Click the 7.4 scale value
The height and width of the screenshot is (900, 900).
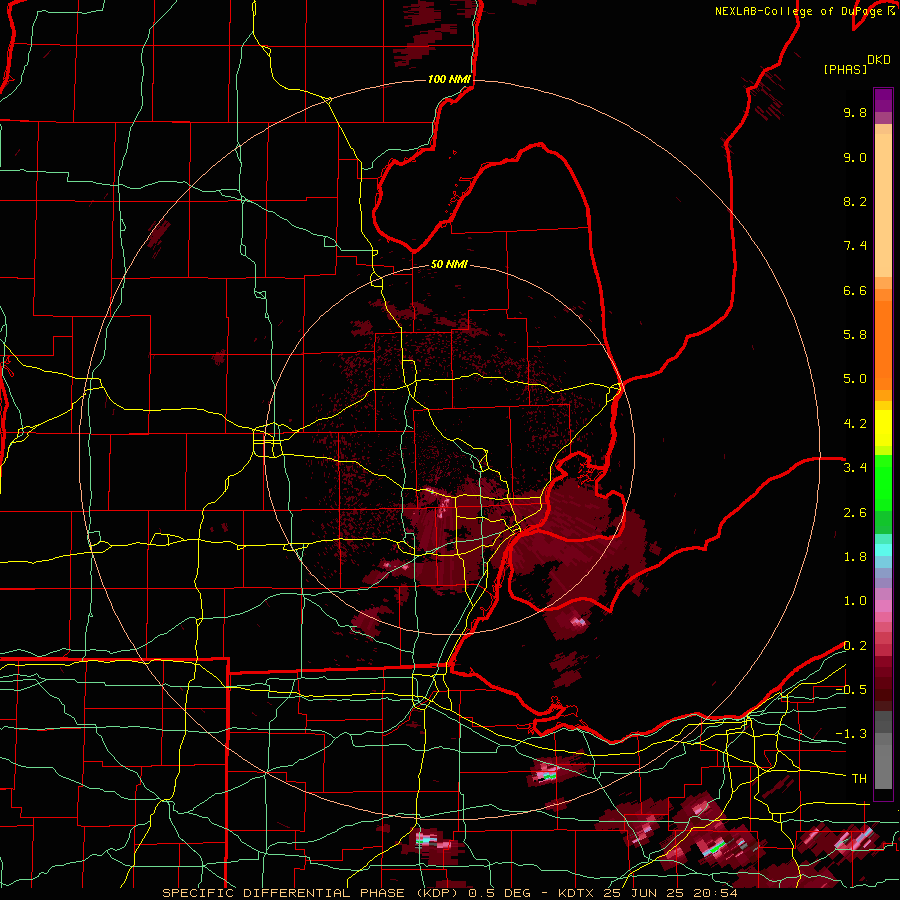(855, 246)
